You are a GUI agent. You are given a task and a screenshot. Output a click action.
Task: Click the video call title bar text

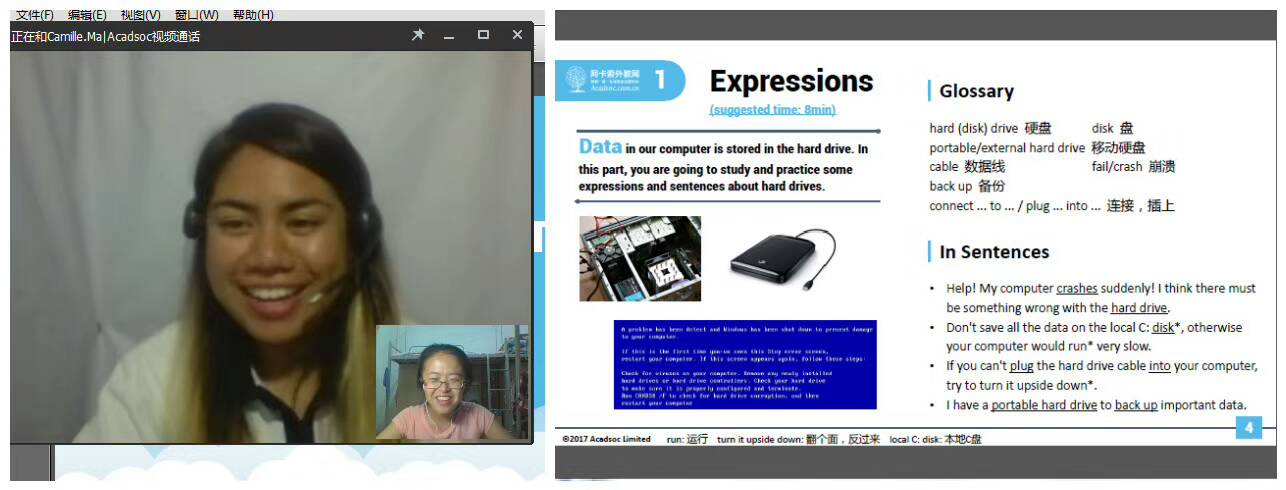click(106, 36)
